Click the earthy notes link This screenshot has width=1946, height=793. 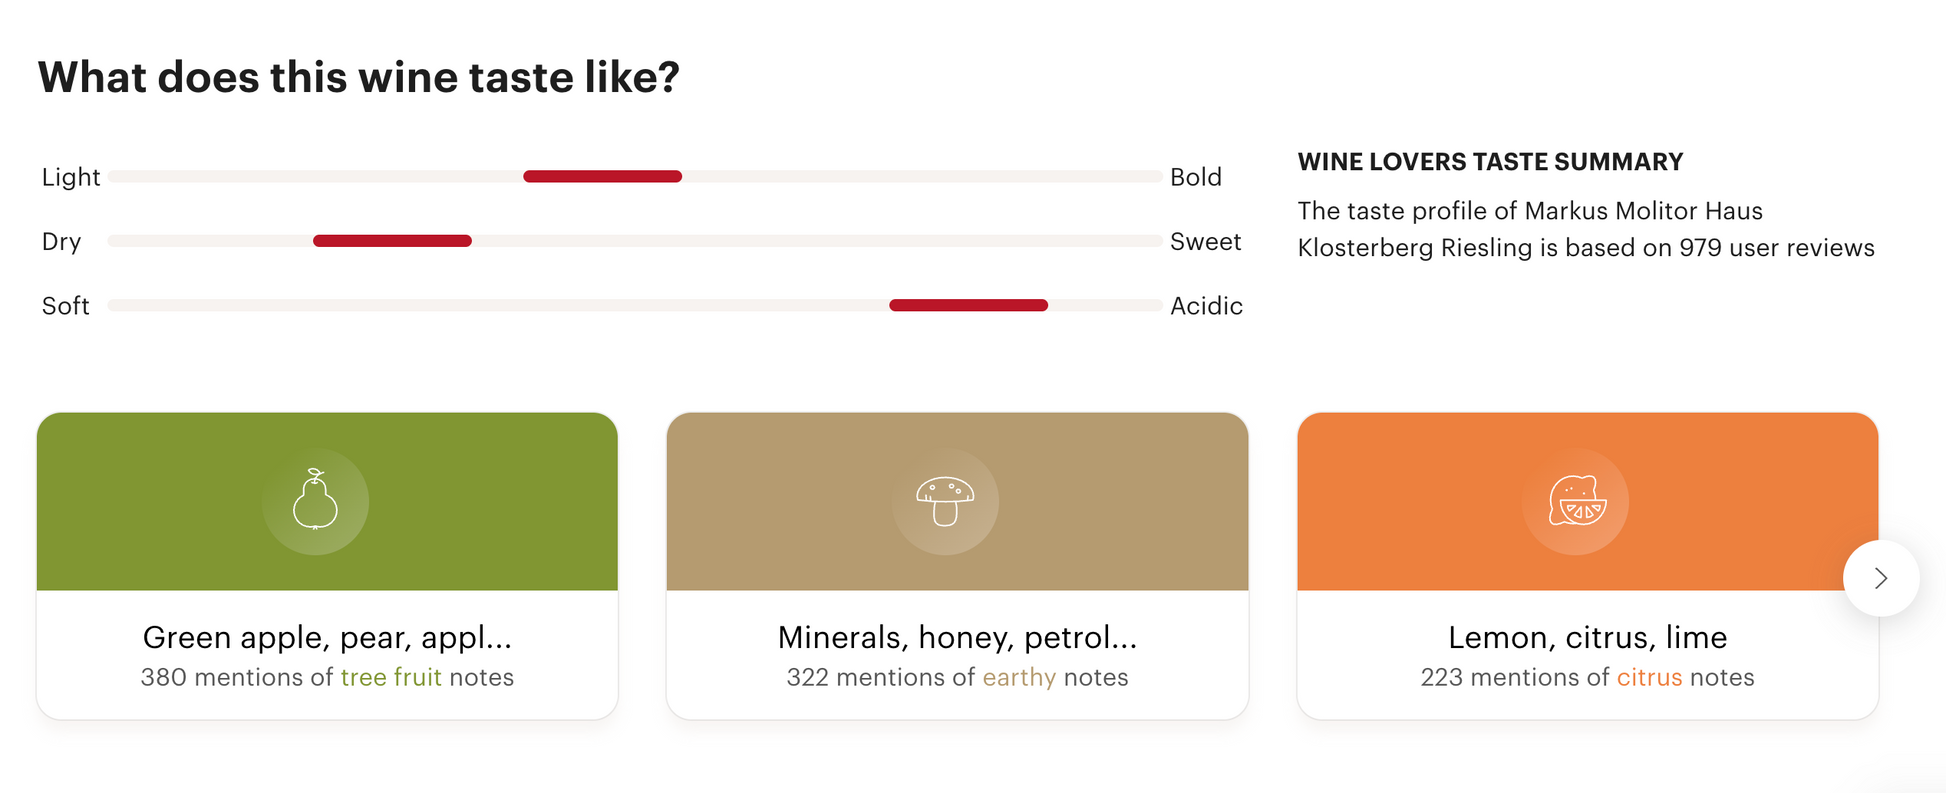point(1019,677)
